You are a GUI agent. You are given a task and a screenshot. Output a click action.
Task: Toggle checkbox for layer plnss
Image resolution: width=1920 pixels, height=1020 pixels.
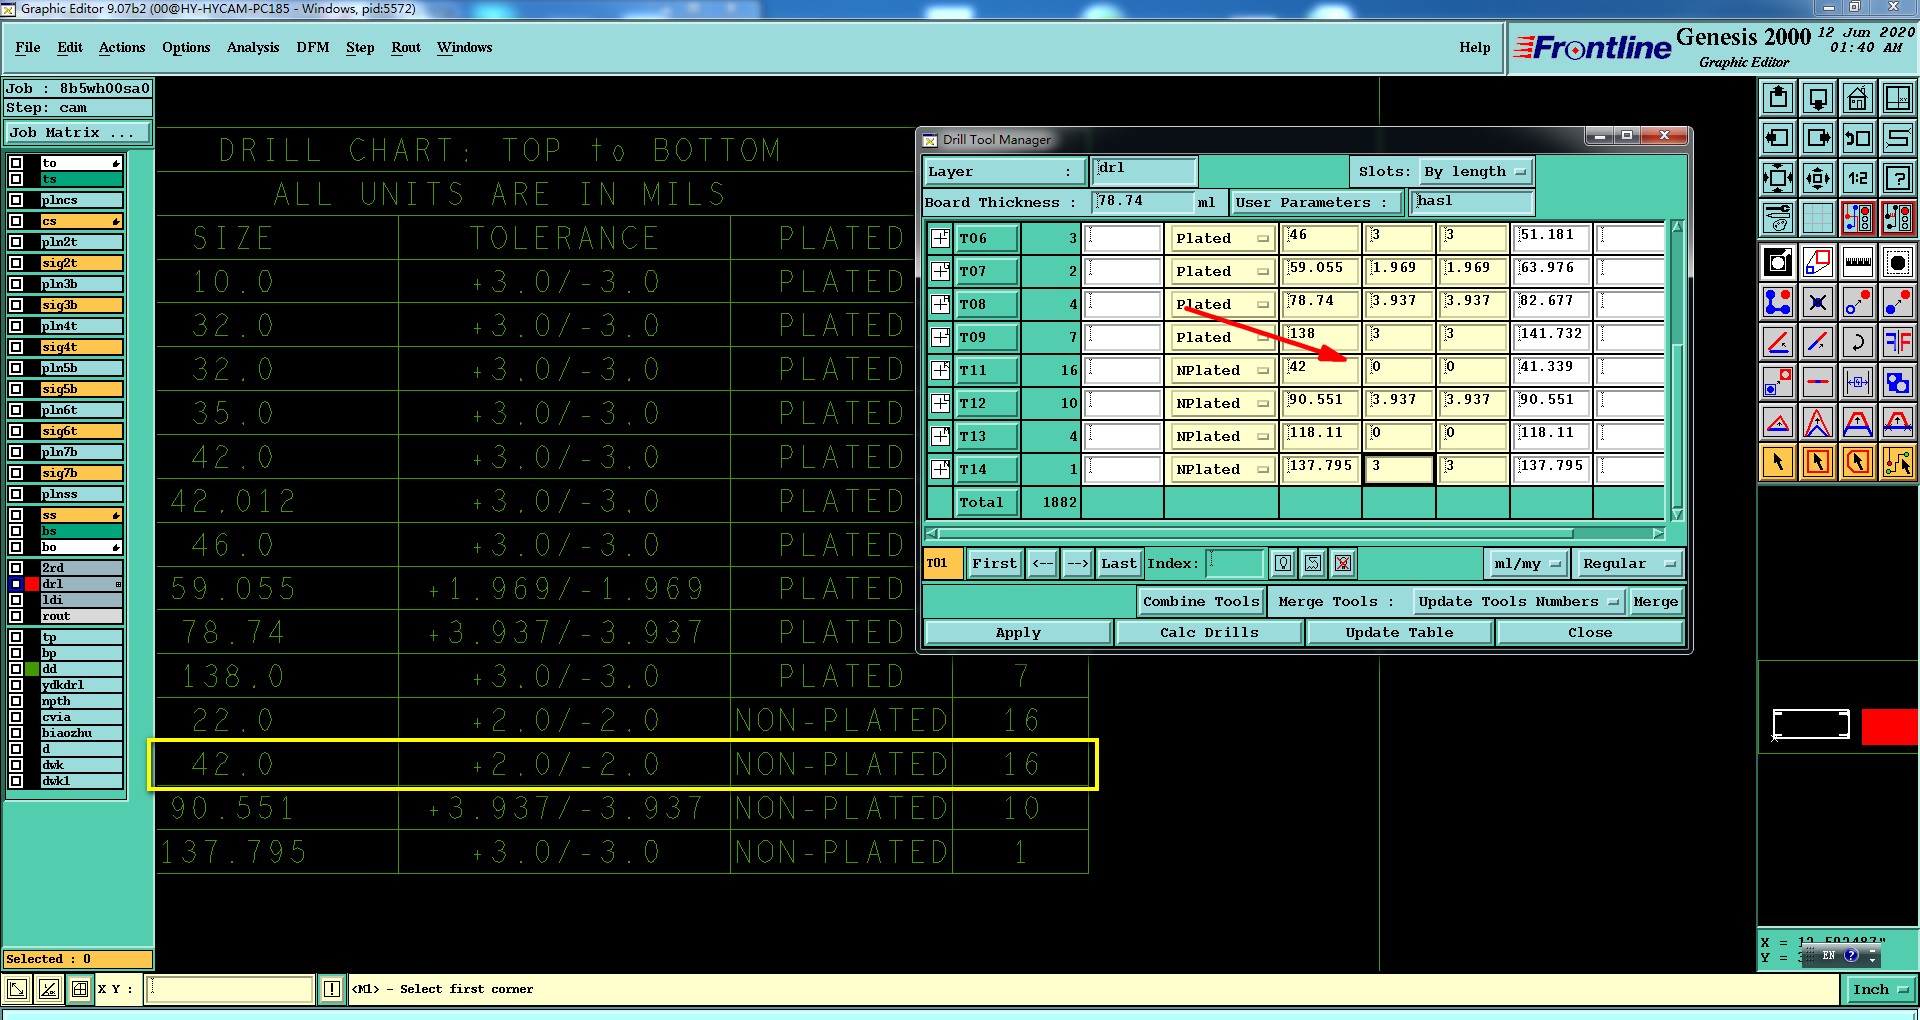click(x=16, y=494)
